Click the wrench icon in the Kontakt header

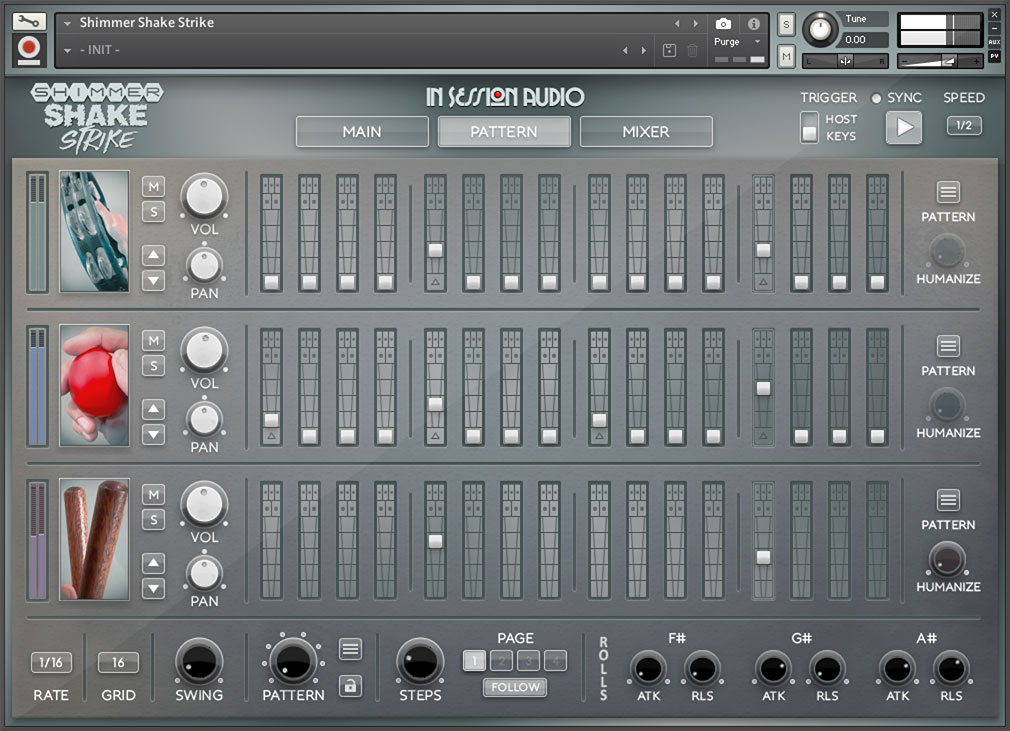28,20
